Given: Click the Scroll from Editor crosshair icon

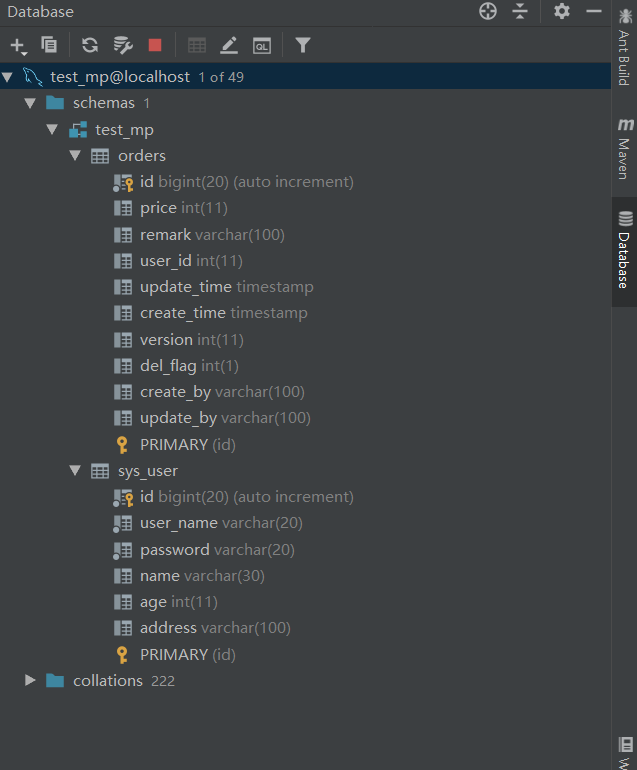Looking at the screenshot, I should [488, 11].
